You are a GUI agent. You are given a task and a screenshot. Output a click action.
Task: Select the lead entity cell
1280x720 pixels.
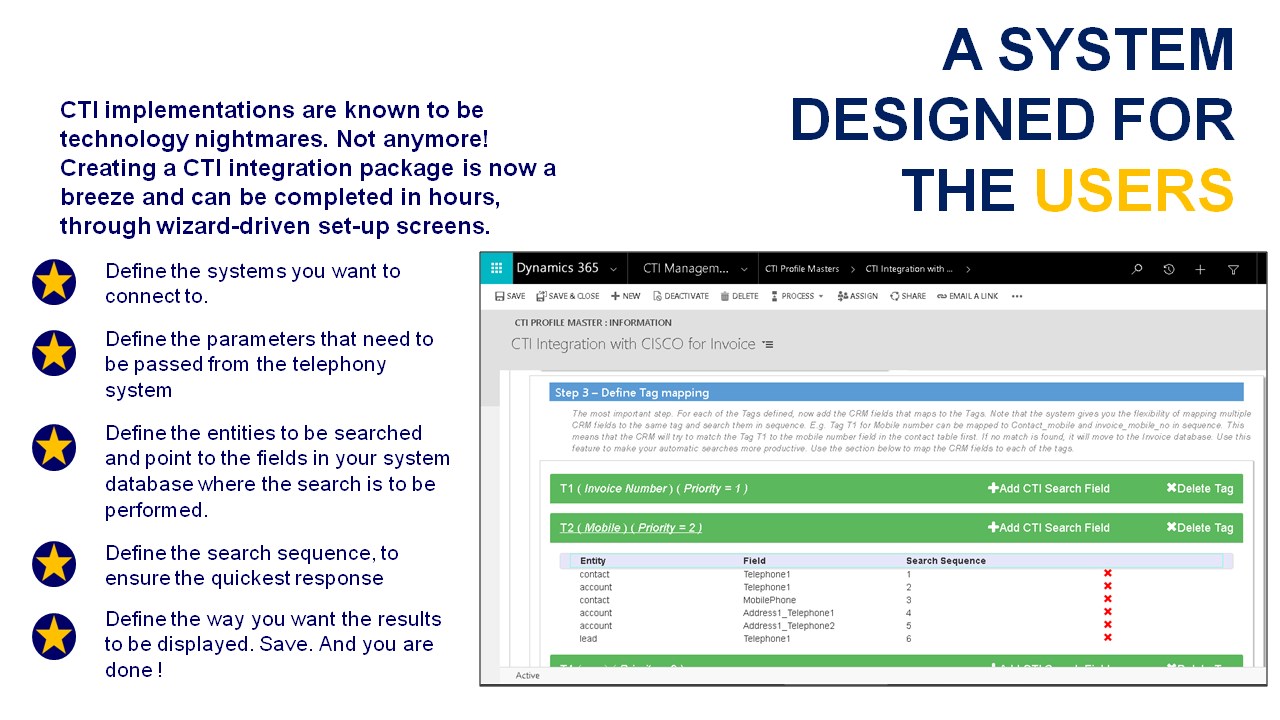click(588, 639)
